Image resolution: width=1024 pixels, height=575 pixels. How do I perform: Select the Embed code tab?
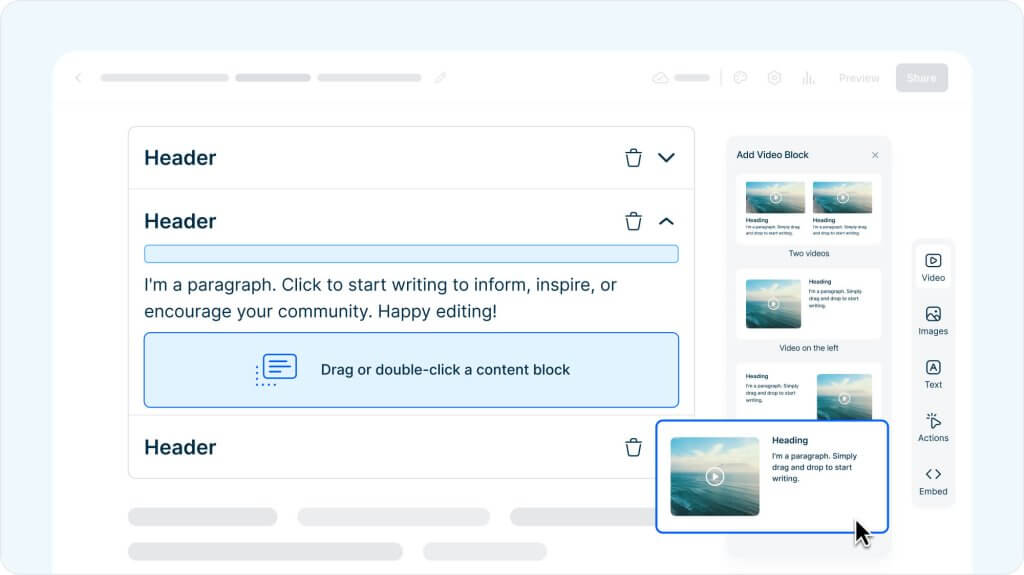pyautogui.click(x=933, y=480)
